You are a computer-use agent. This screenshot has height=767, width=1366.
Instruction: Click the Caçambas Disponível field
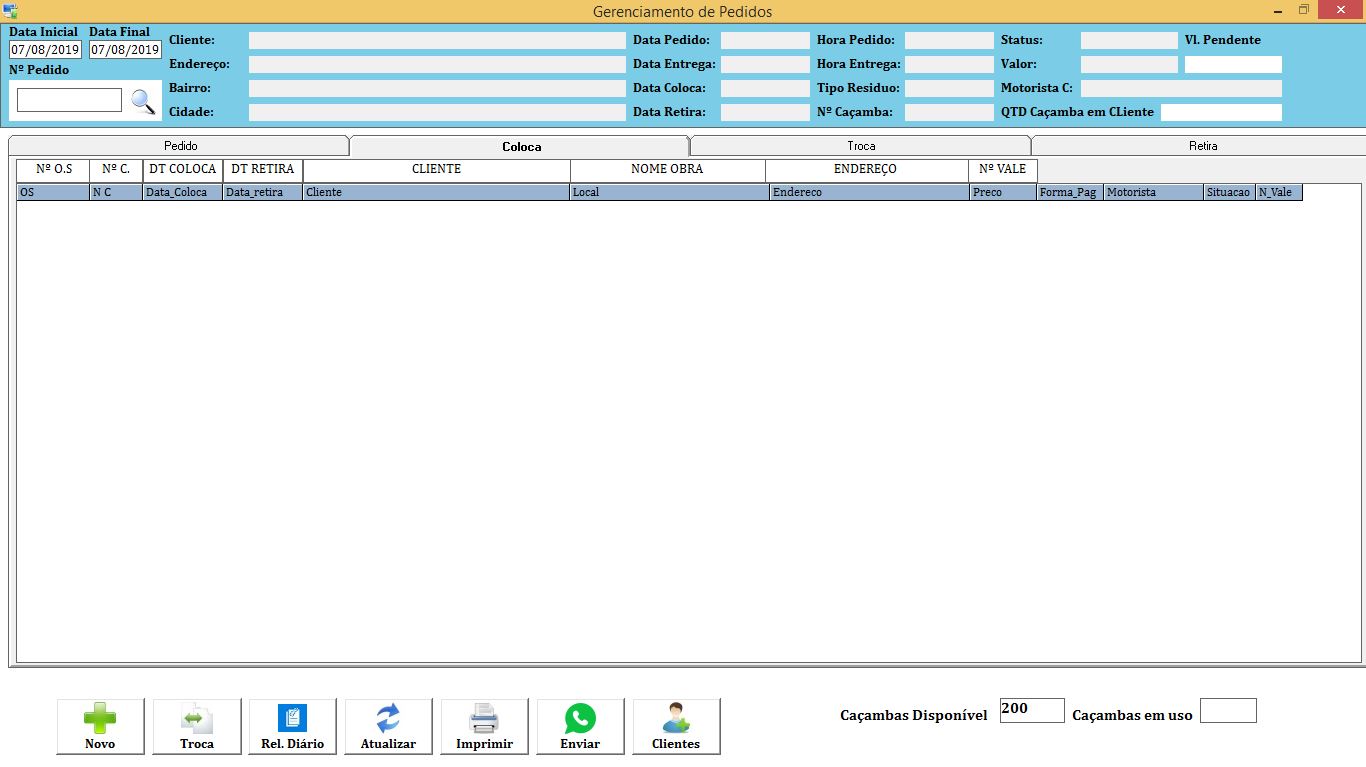1032,710
